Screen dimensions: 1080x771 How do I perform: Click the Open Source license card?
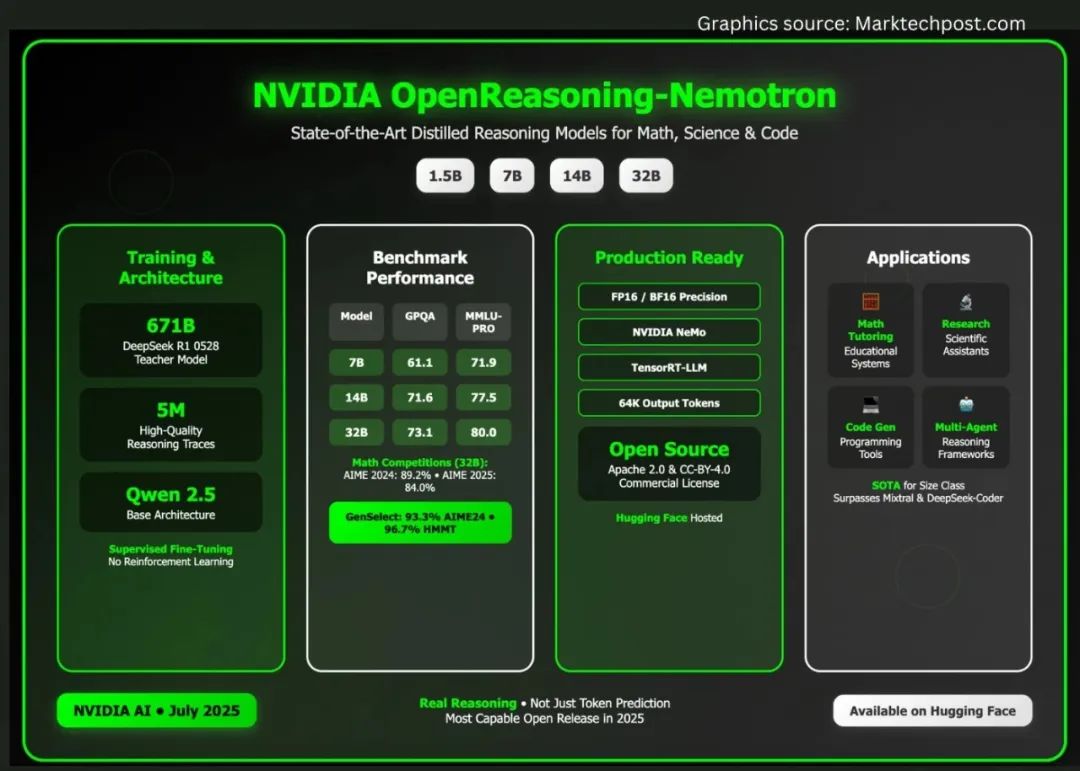669,464
